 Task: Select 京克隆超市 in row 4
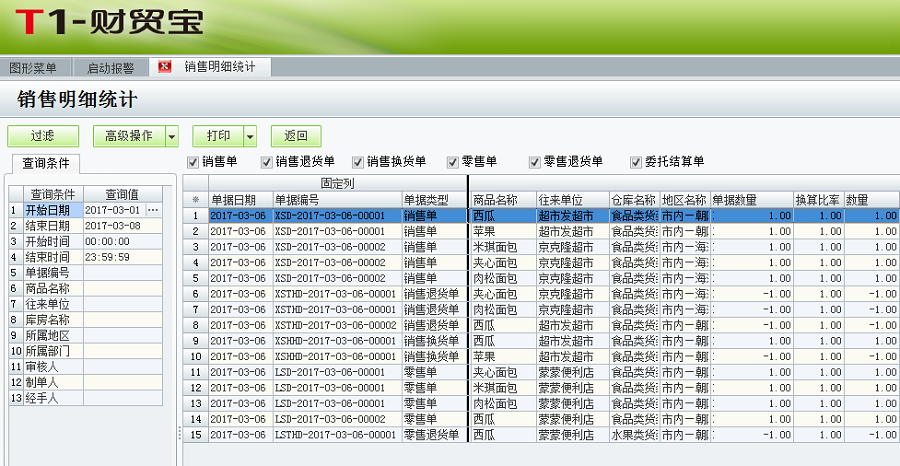coord(573,263)
